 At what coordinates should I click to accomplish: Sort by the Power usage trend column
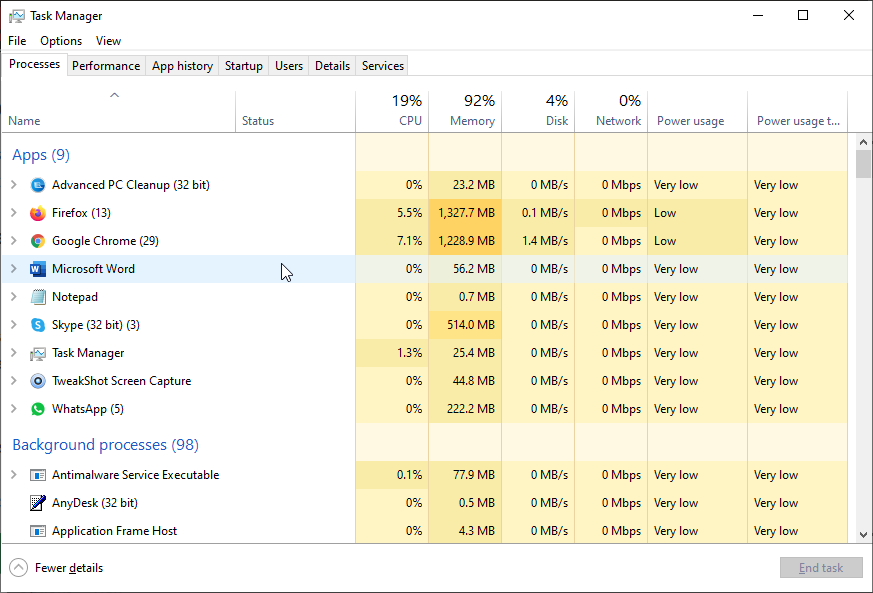coord(798,112)
